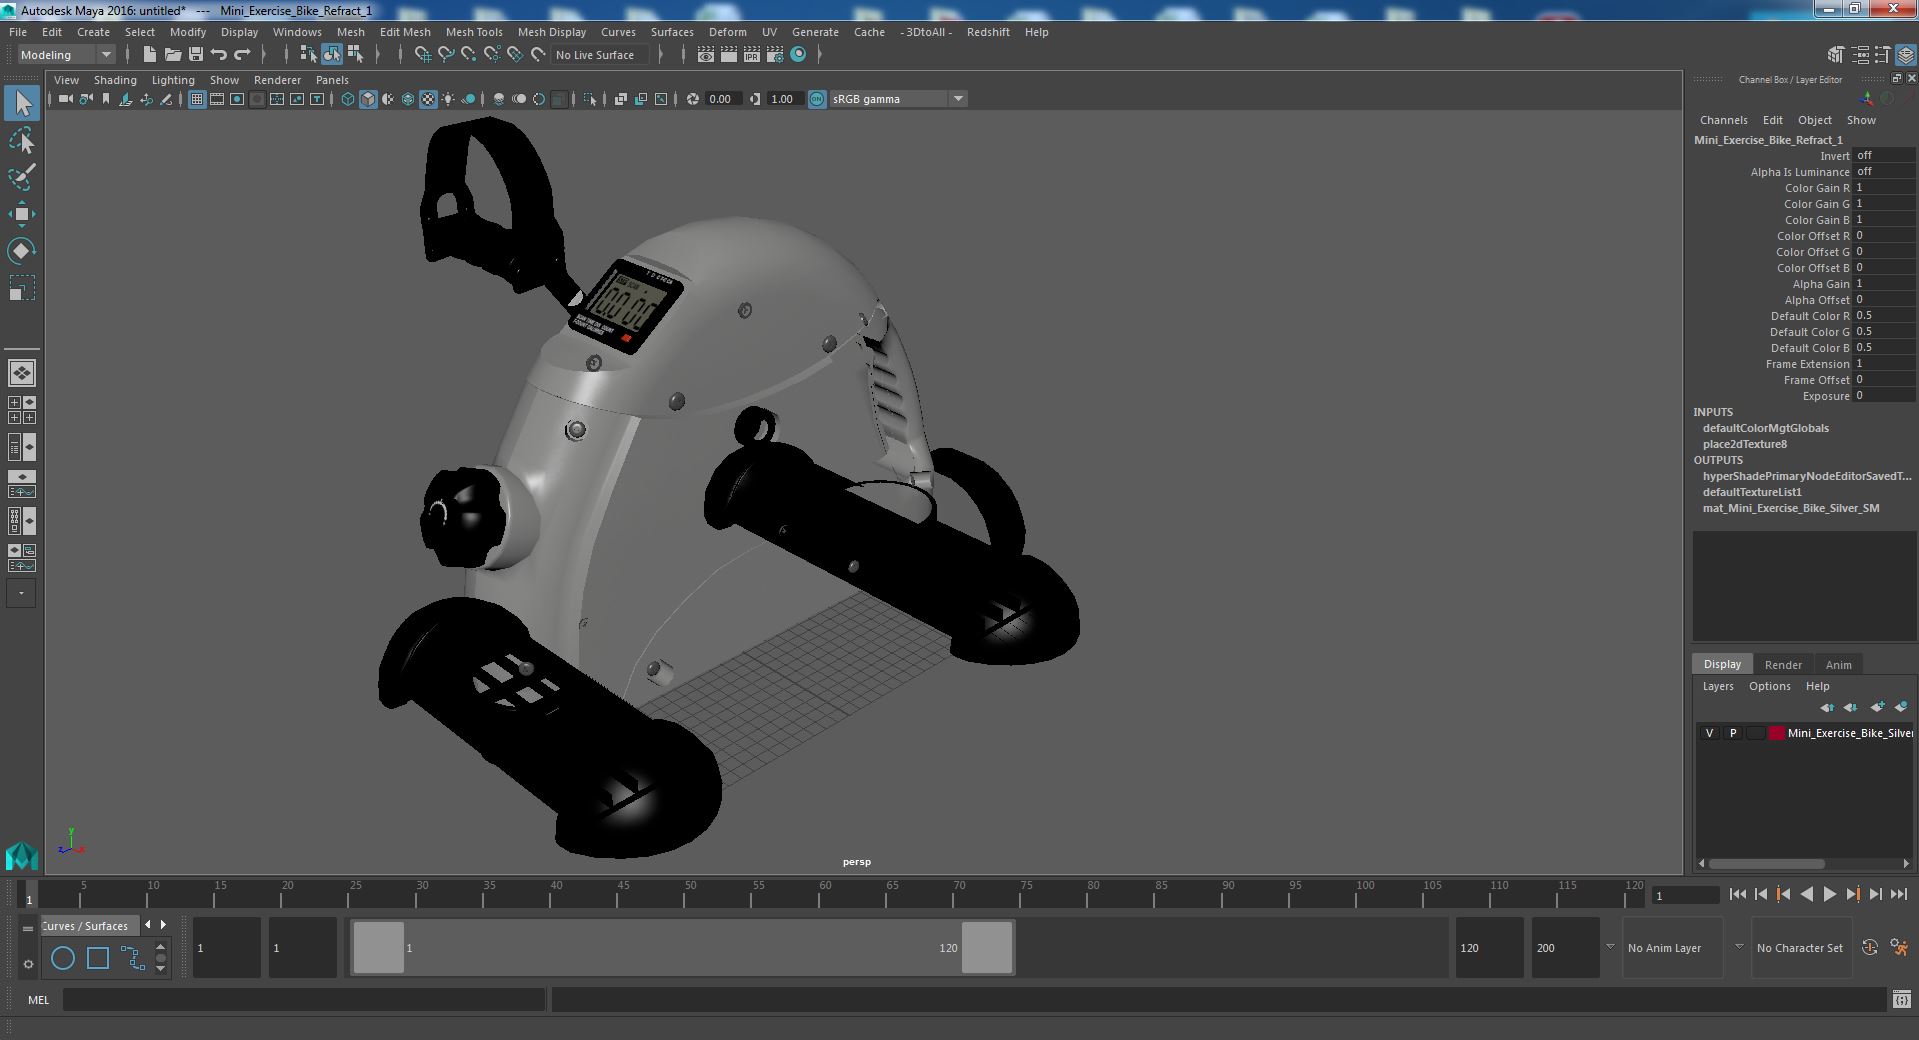Switch to the Anim layer tab
This screenshot has width=1919, height=1040.
[1838, 665]
